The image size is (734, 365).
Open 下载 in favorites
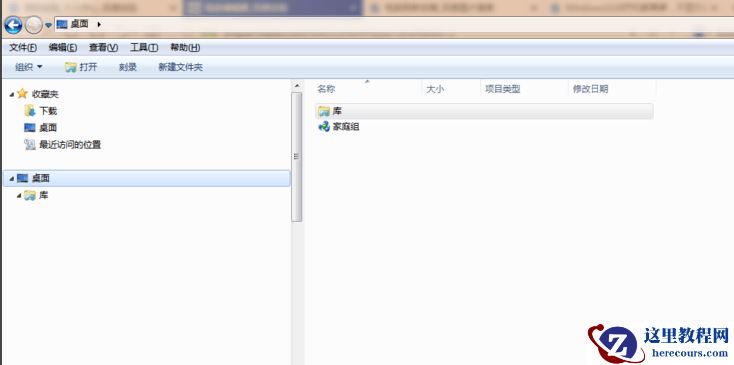coord(41,111)
